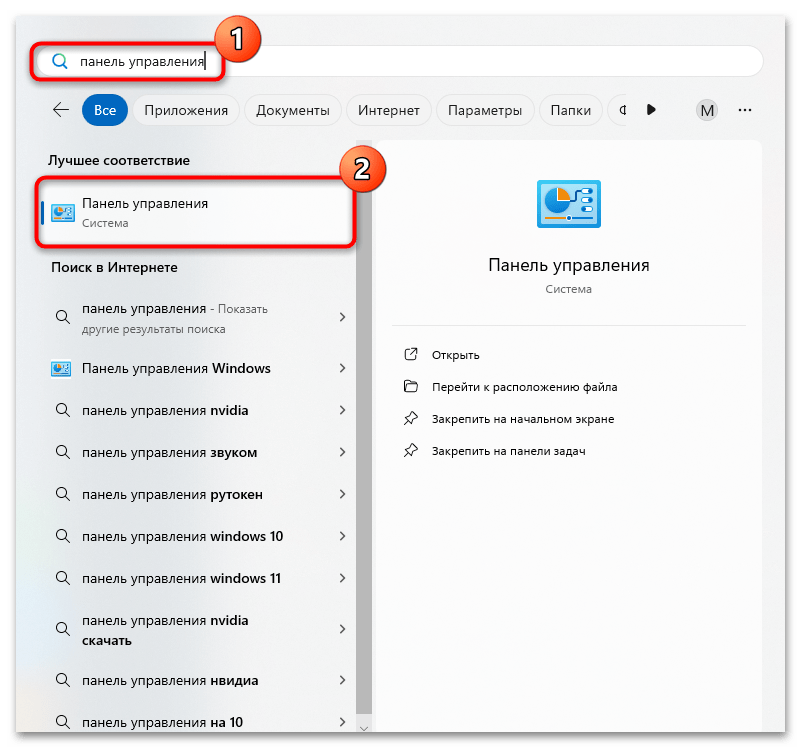Viewport: 801px width, 748px height.
Task: Expand chevron for 'панель управления звуком'
Action: point(342,452)
